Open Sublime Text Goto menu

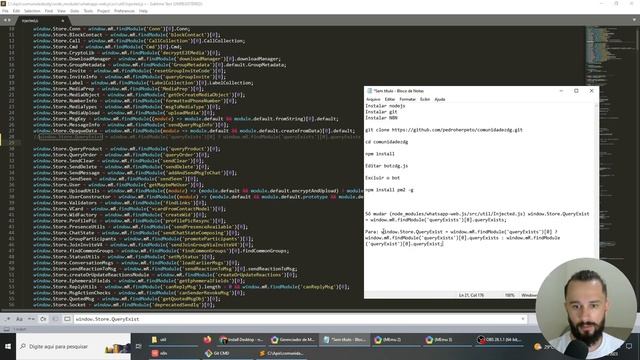(x=74, y=11)
